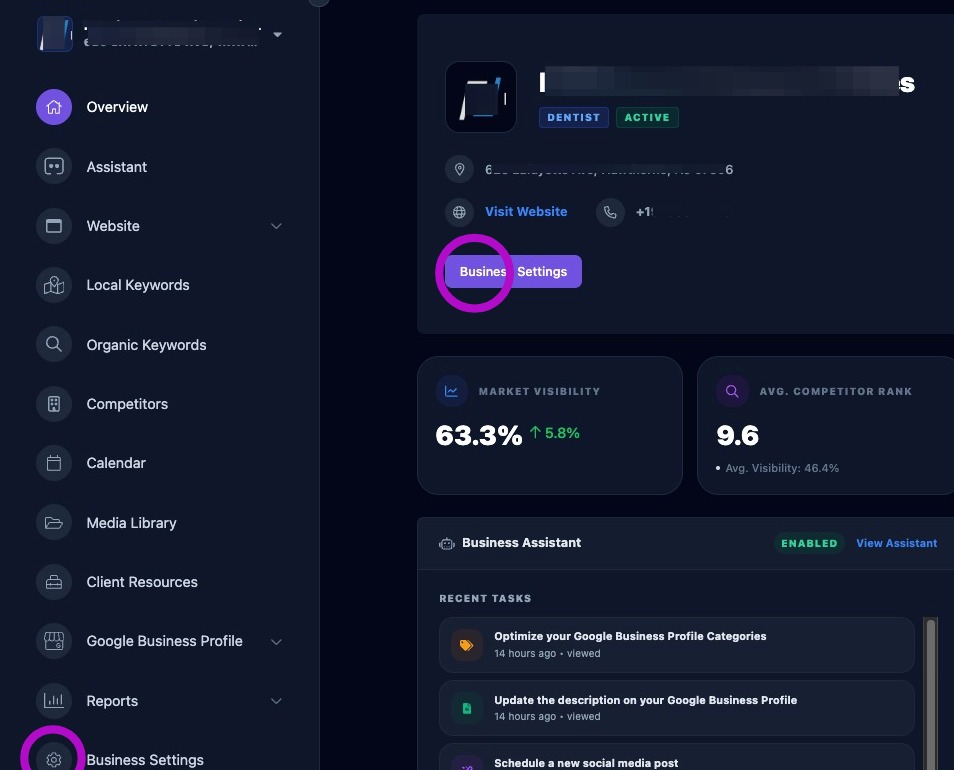Click the Market Visibility chart icon
This screenshot has height=770, width=954.
coord(451,391)
